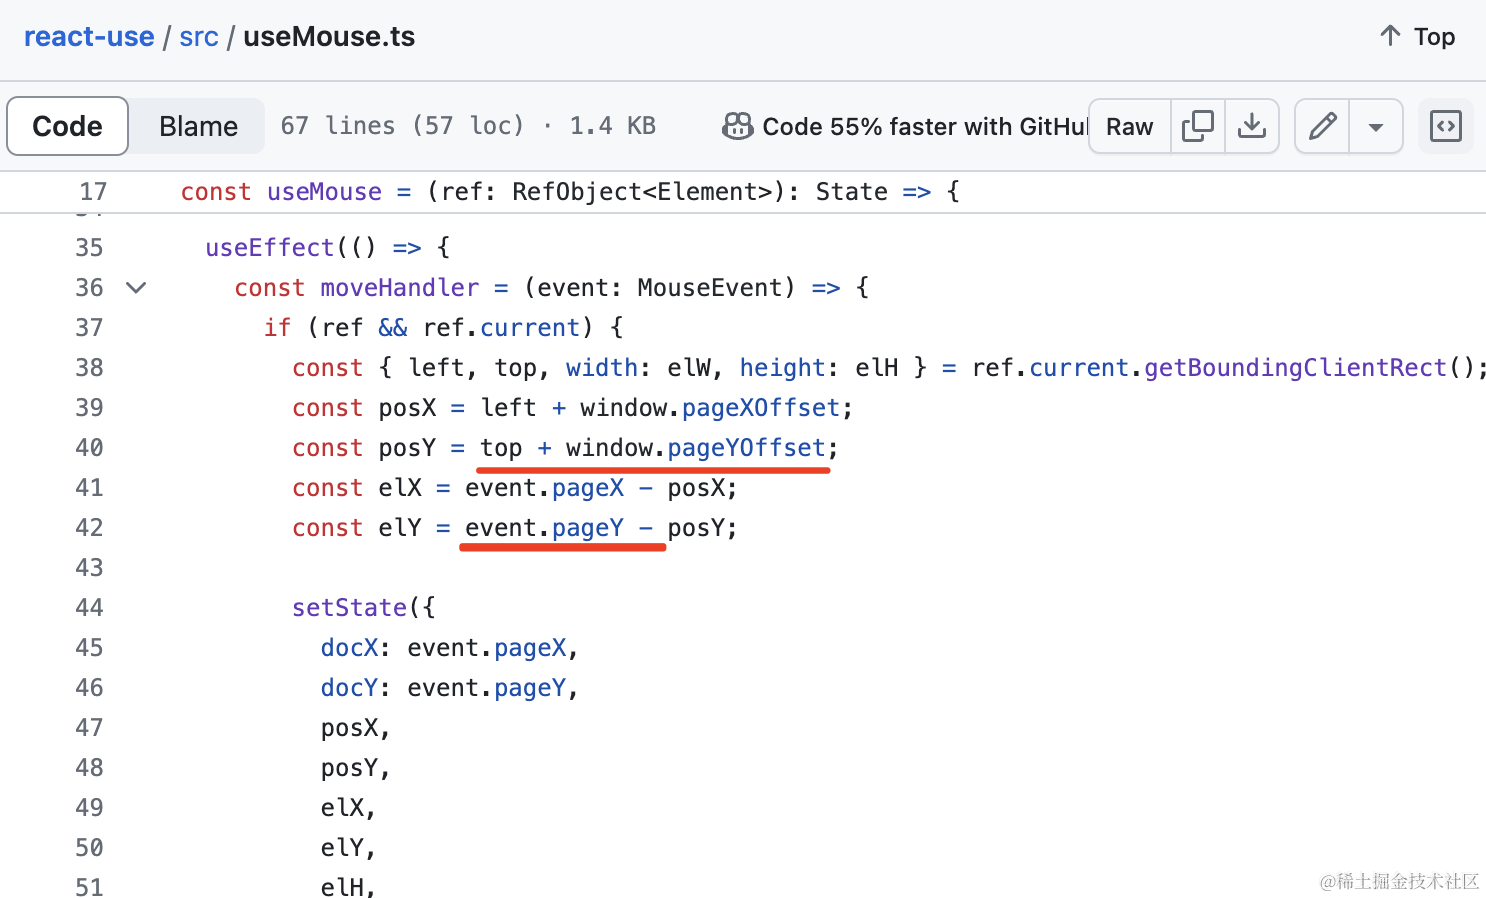
Task: Select line number 41
Action: coord(89,488)
